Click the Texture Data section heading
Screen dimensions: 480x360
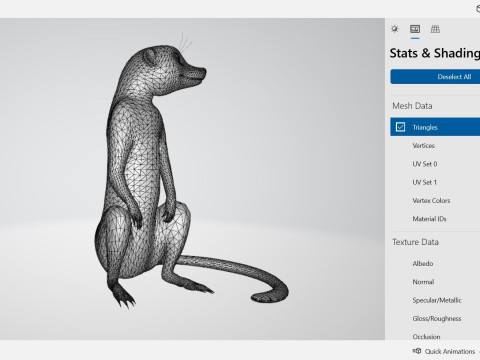[415, 242]
